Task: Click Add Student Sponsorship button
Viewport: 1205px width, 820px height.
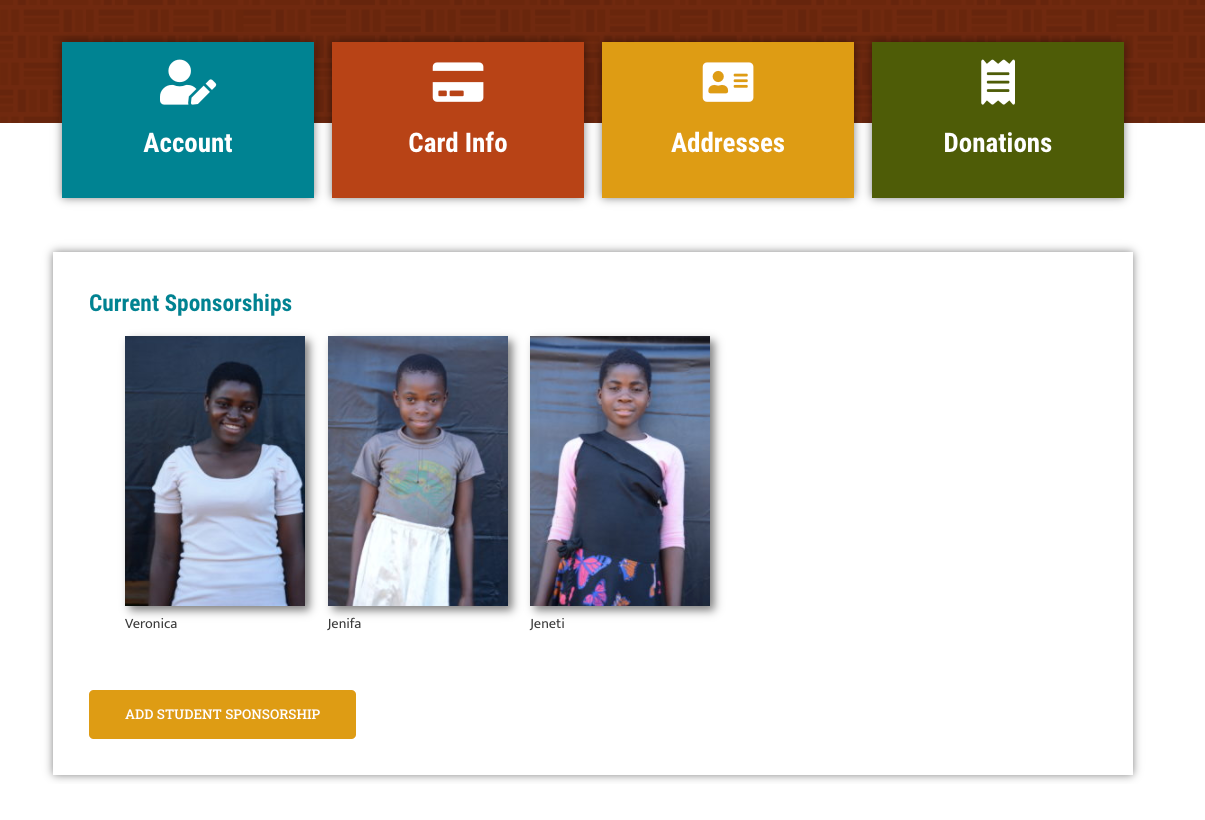Action: [222, 714]
